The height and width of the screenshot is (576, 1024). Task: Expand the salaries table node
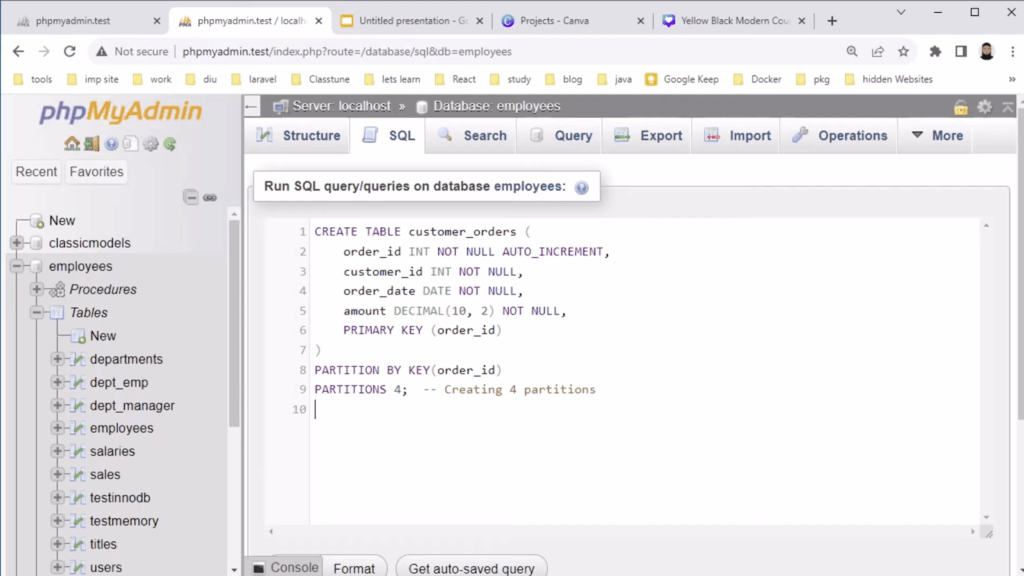57,451
